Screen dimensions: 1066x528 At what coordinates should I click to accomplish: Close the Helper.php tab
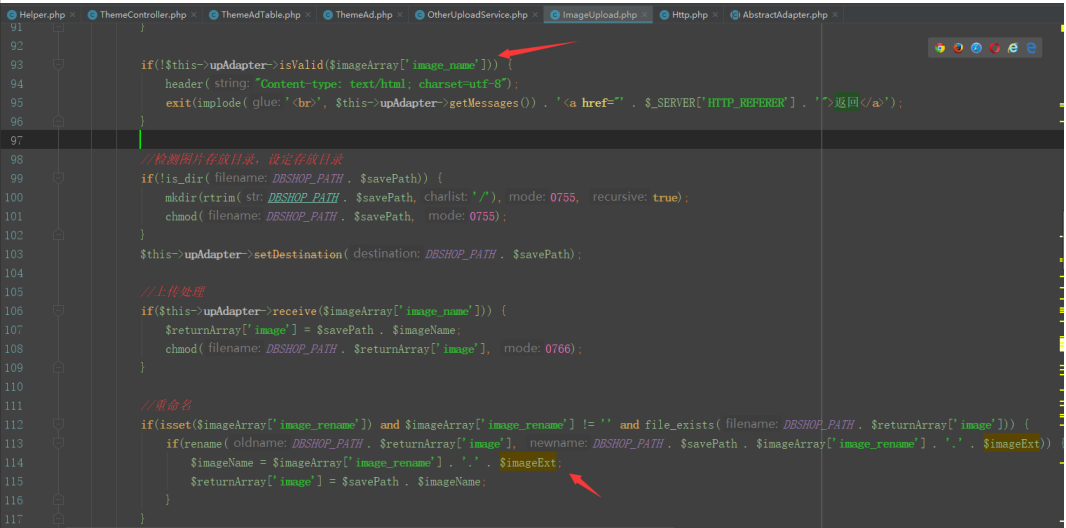coord(72,14)
